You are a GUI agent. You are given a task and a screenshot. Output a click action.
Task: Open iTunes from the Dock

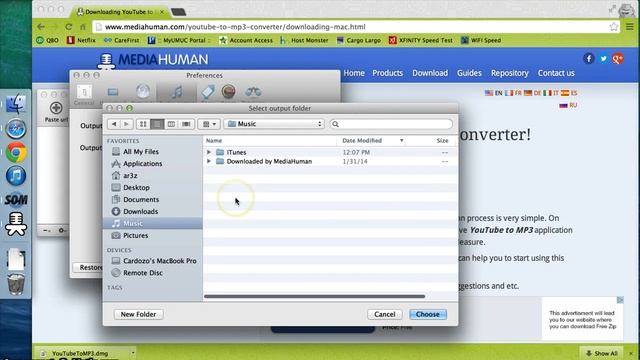coord(16,176)
